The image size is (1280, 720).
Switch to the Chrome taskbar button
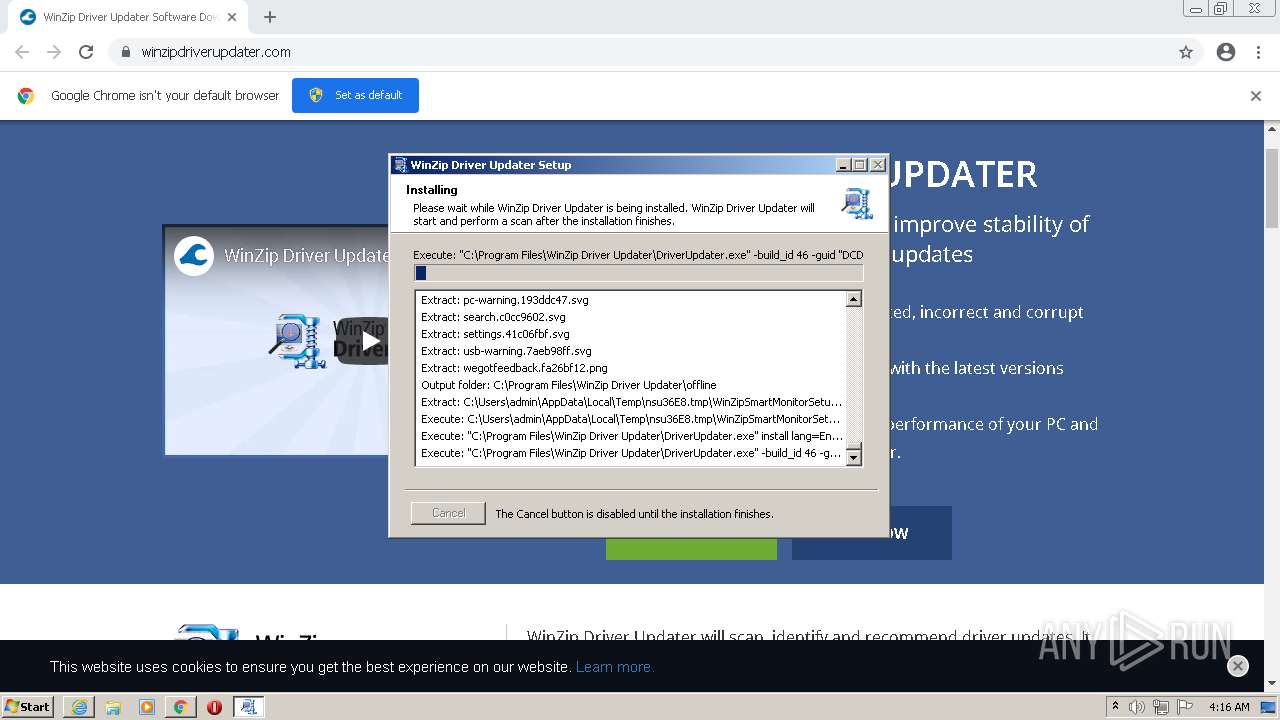(180, 707)
